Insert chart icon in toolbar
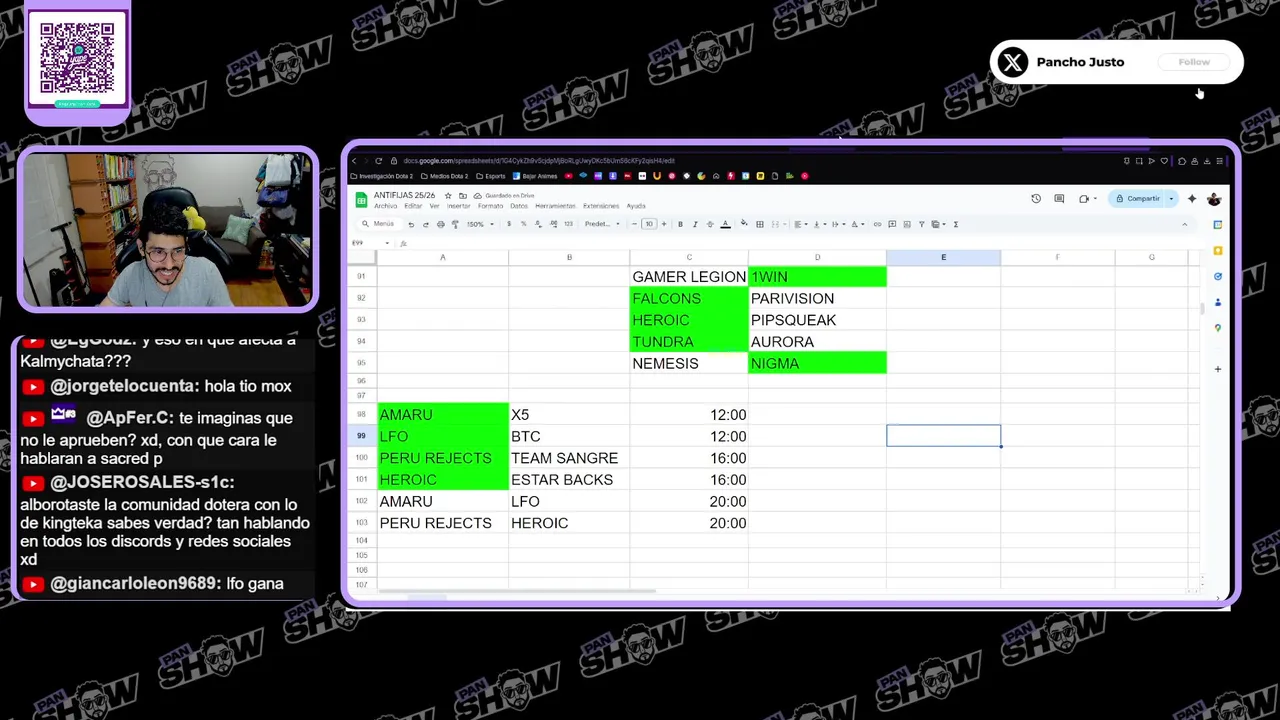The width and height of the screenshot is (1280, 720). (907, 224)
